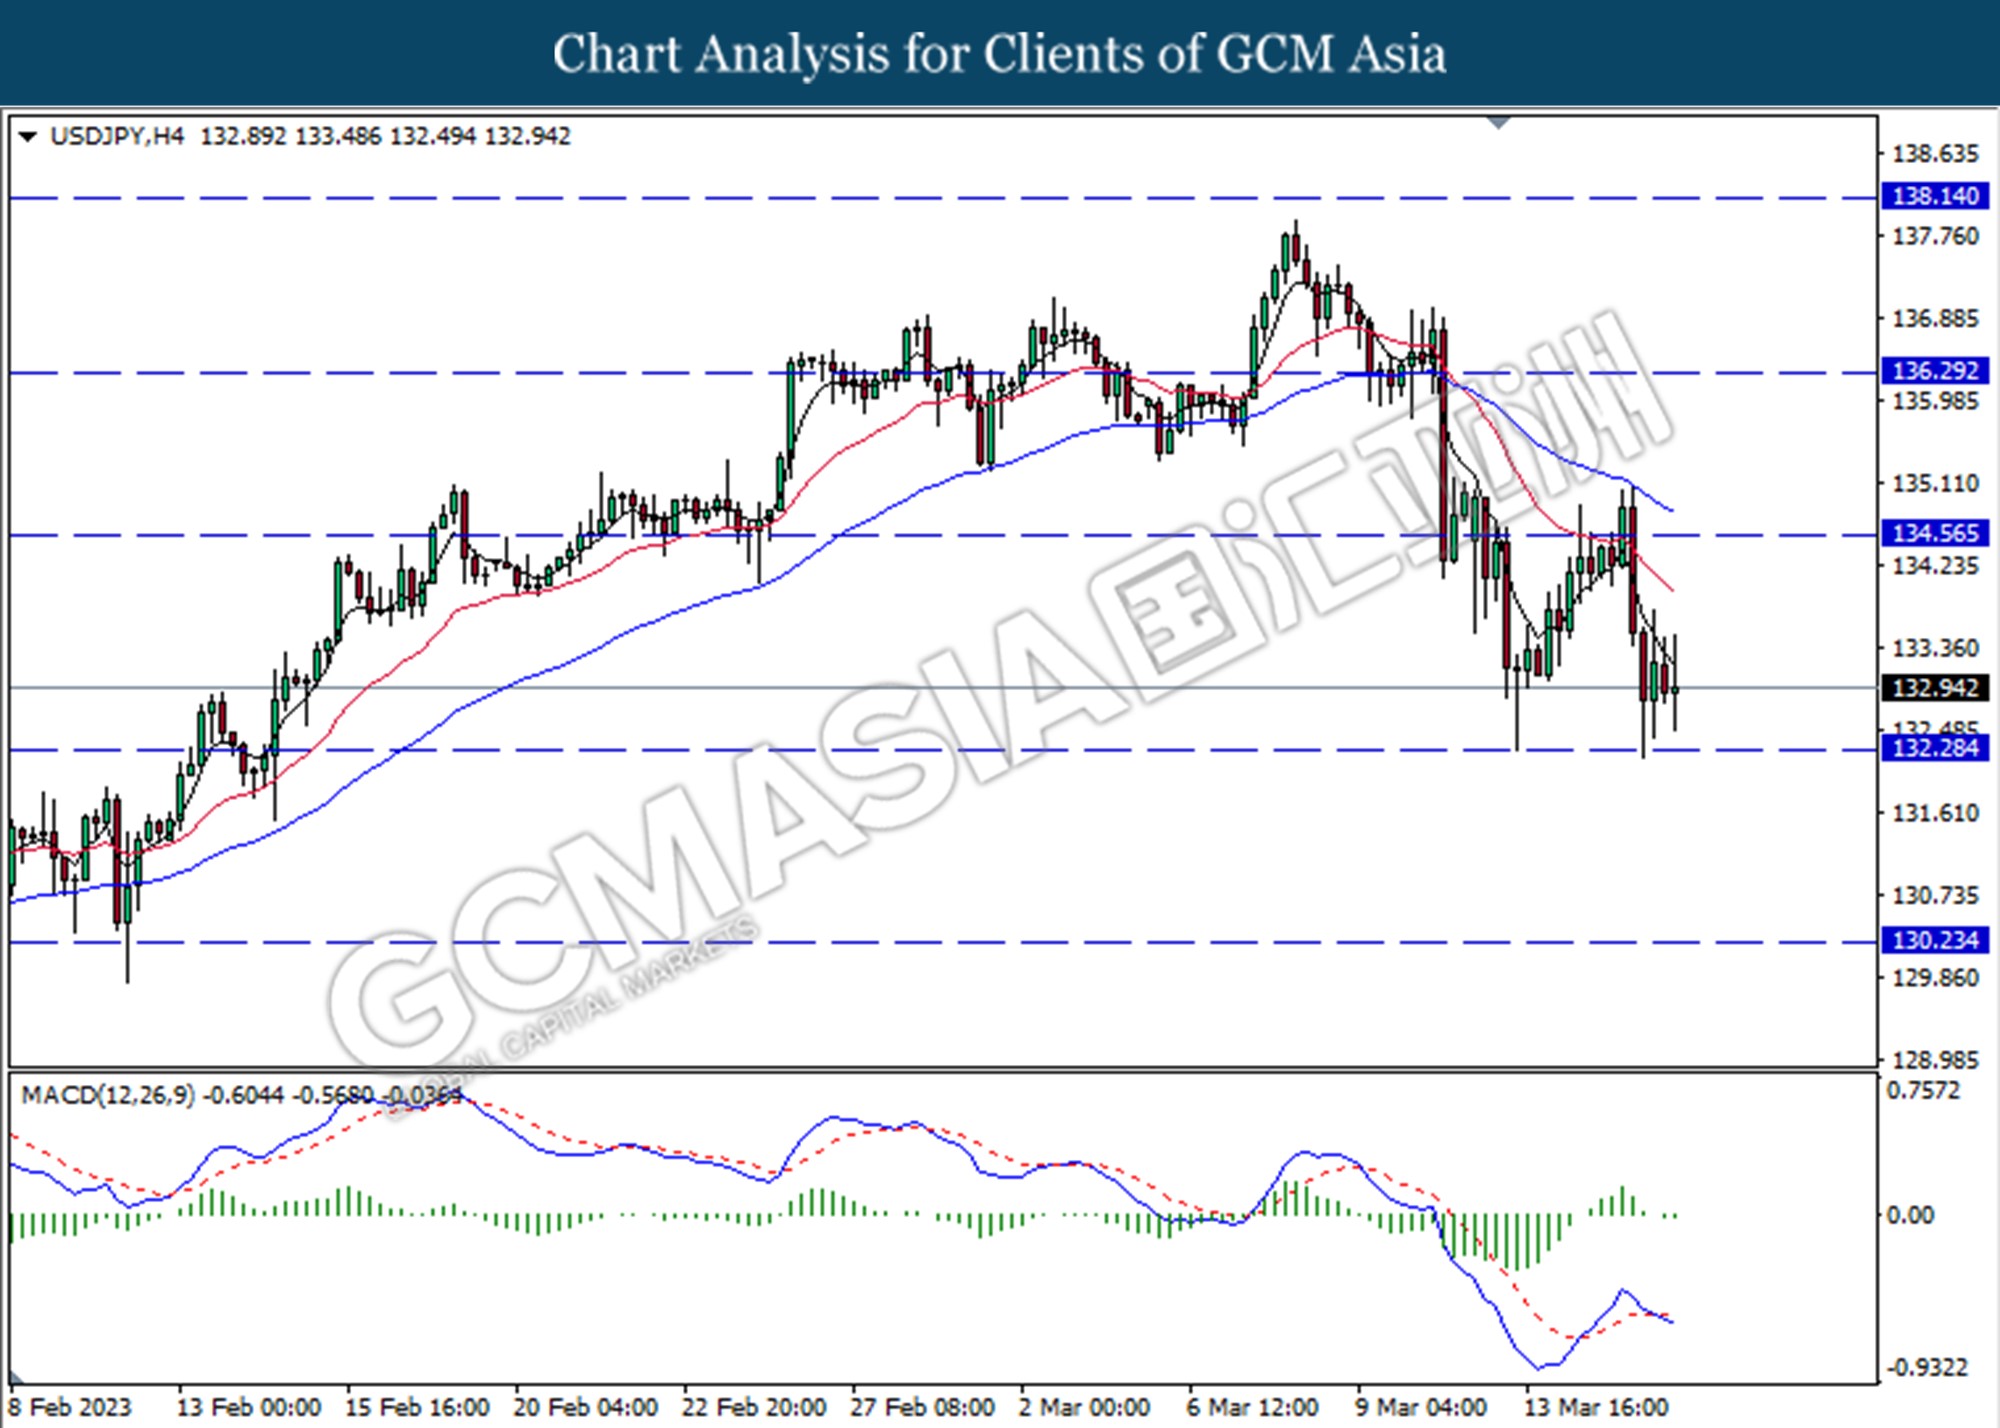The width and height of the screenshot is (2000, 1428).
Task: Select the 134.565 price level label
Action: pos(1935,533)
